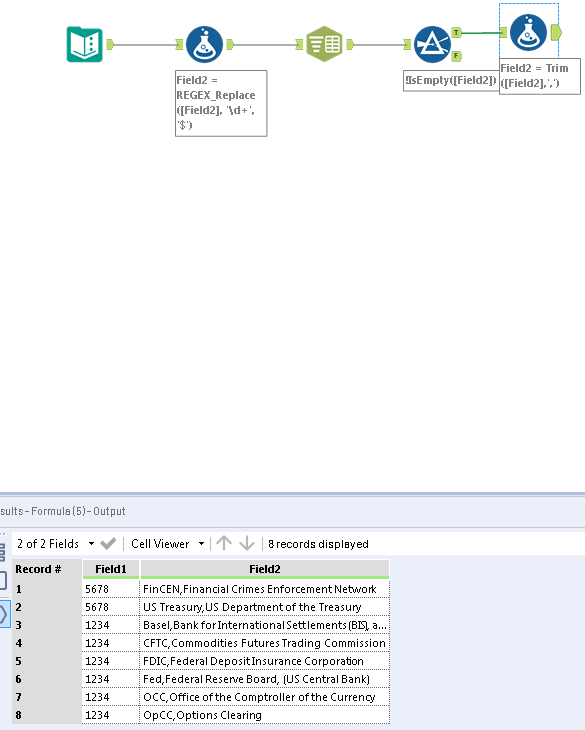Viewport: 585px width, 730px height.
Task: Expand the Cell Viewer dropdown
Action: tap(168, 543)
